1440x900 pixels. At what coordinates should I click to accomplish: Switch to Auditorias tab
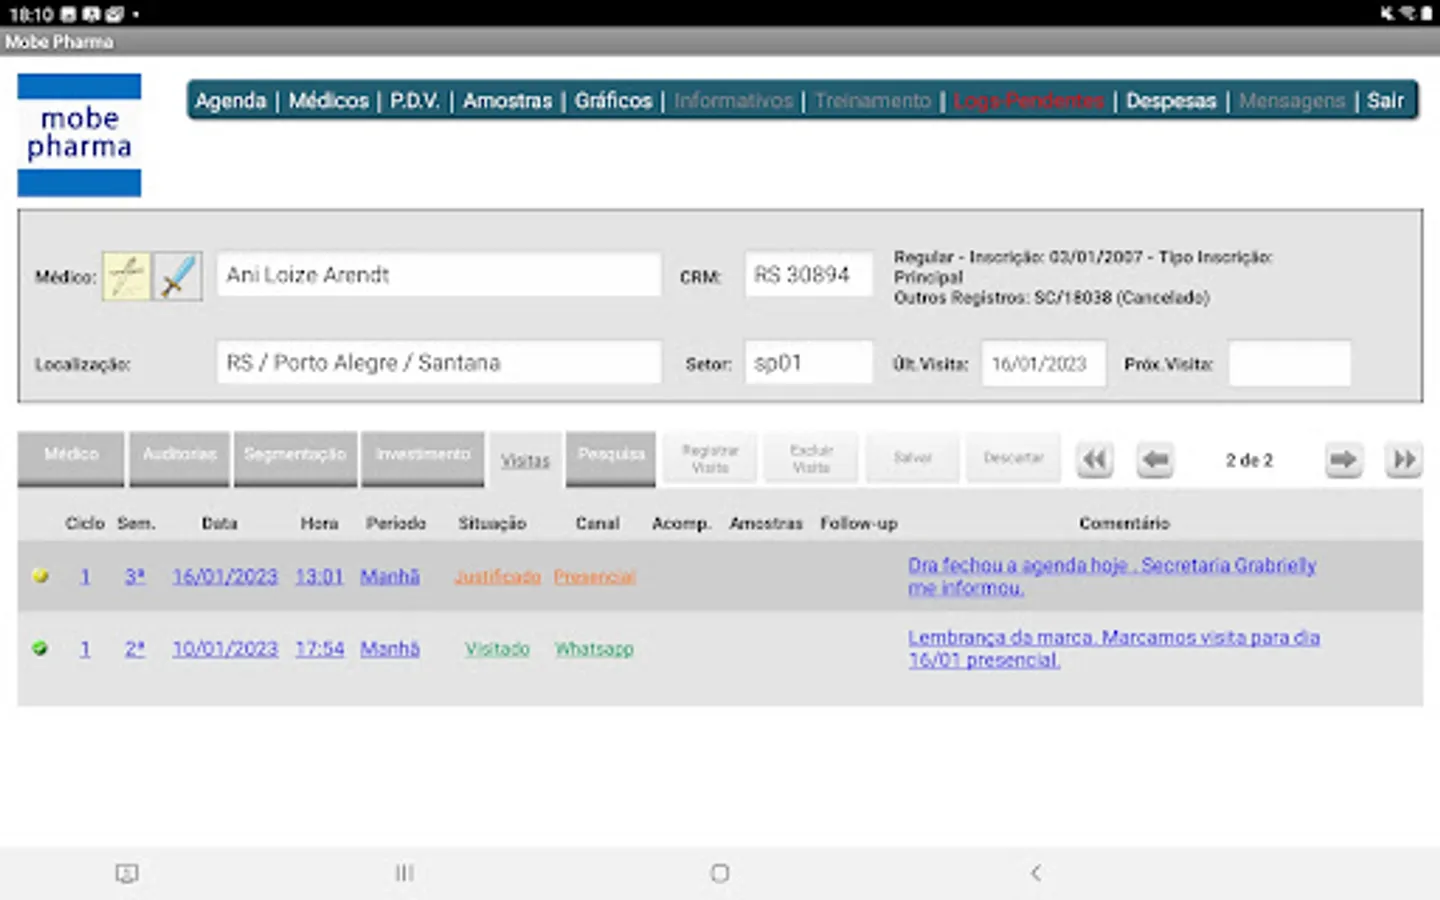[x=179, y=459]
